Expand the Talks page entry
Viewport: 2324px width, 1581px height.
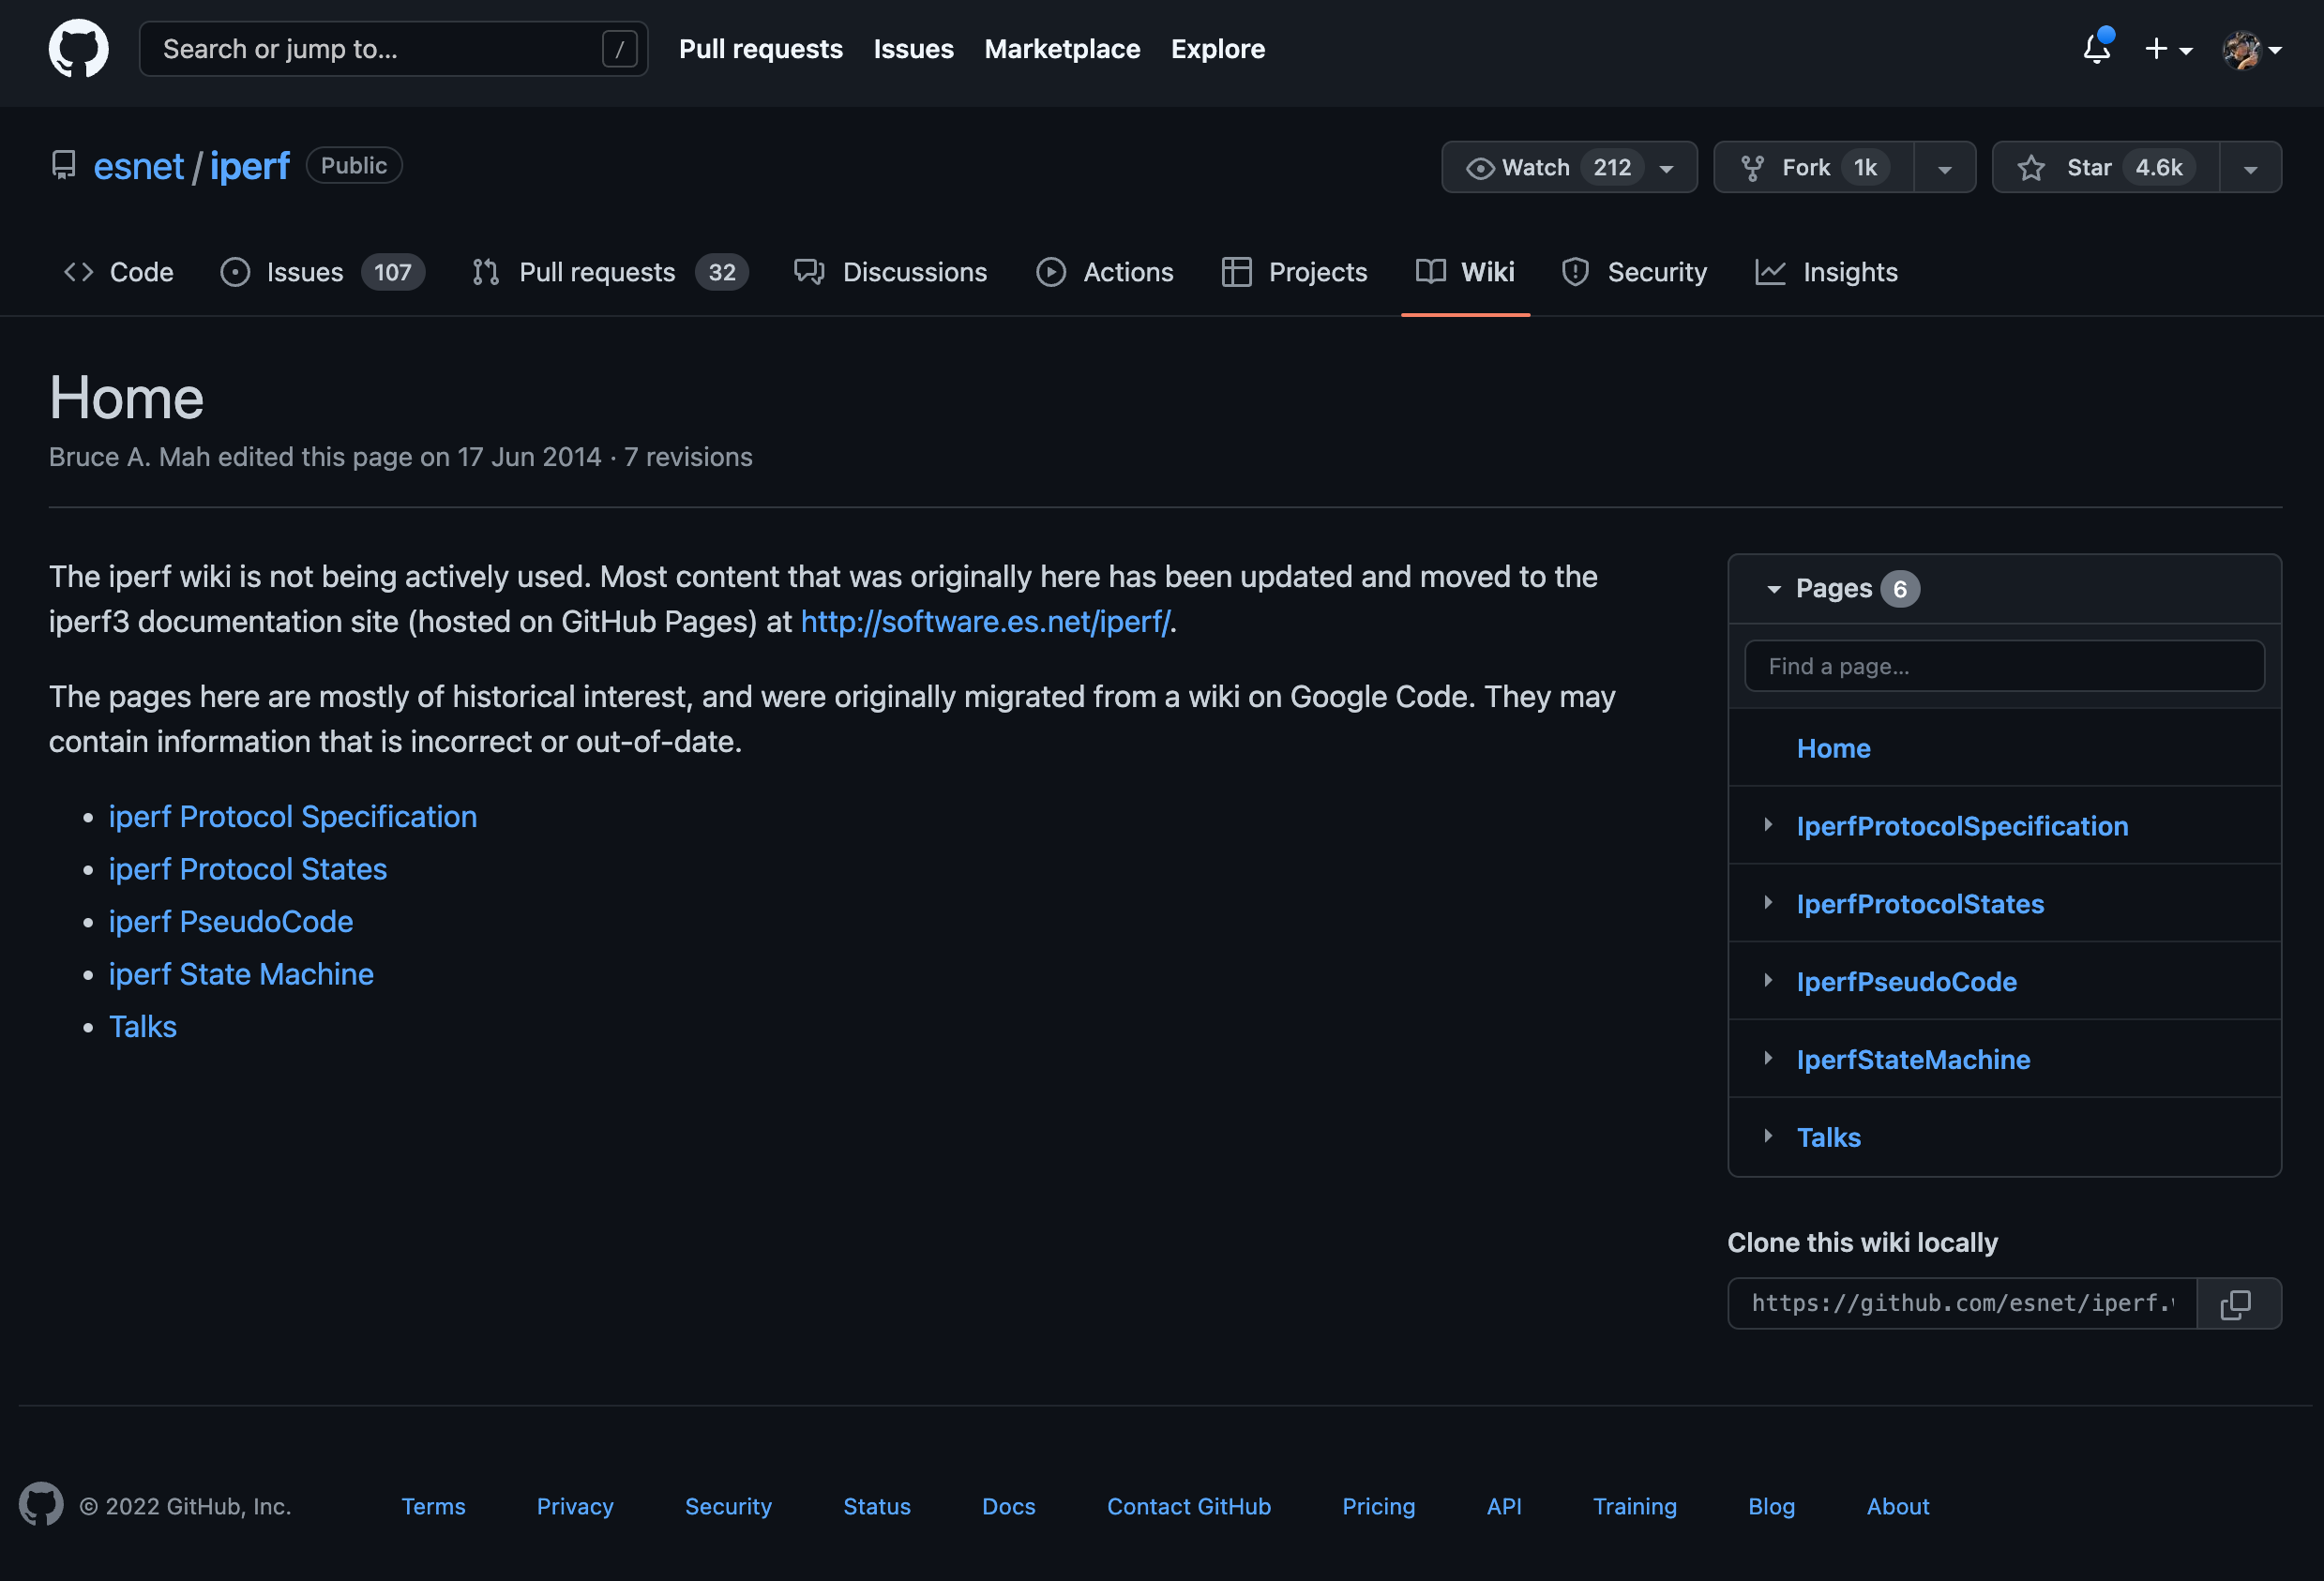(x=1768, y=1136)
